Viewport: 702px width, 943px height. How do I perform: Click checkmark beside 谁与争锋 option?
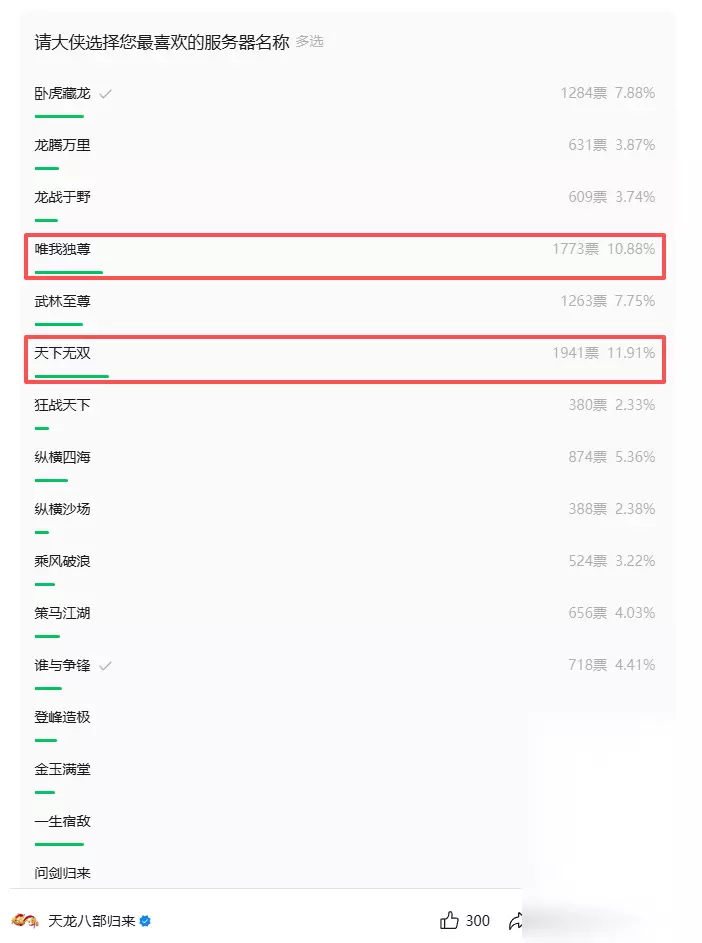[x=105, y=666]
